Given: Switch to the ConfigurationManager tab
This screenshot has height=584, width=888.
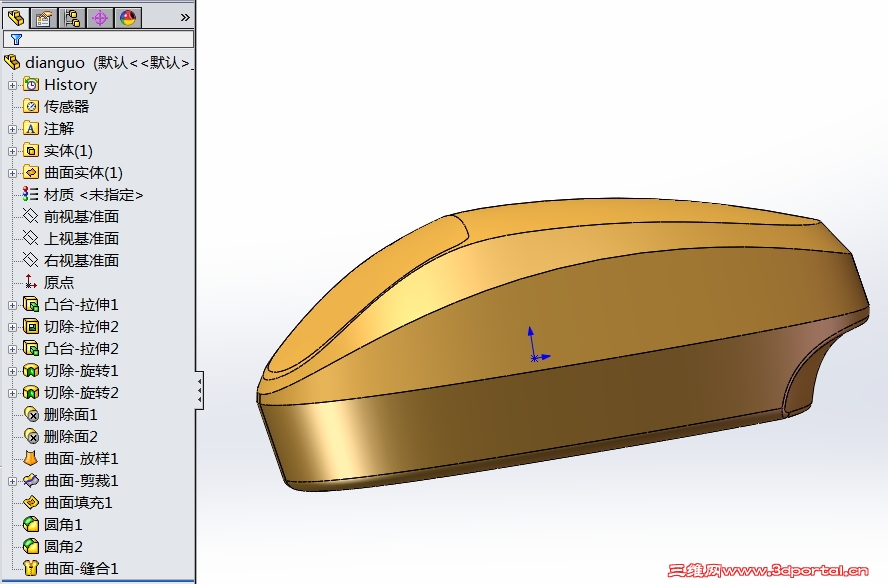Looking at the screenshot, I should (x=72, y=18).
